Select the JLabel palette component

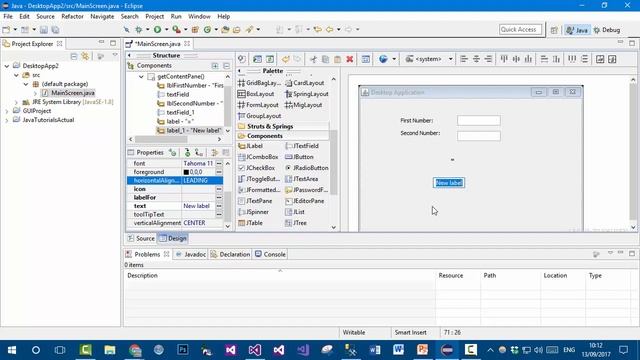click(x=251, y=146)
